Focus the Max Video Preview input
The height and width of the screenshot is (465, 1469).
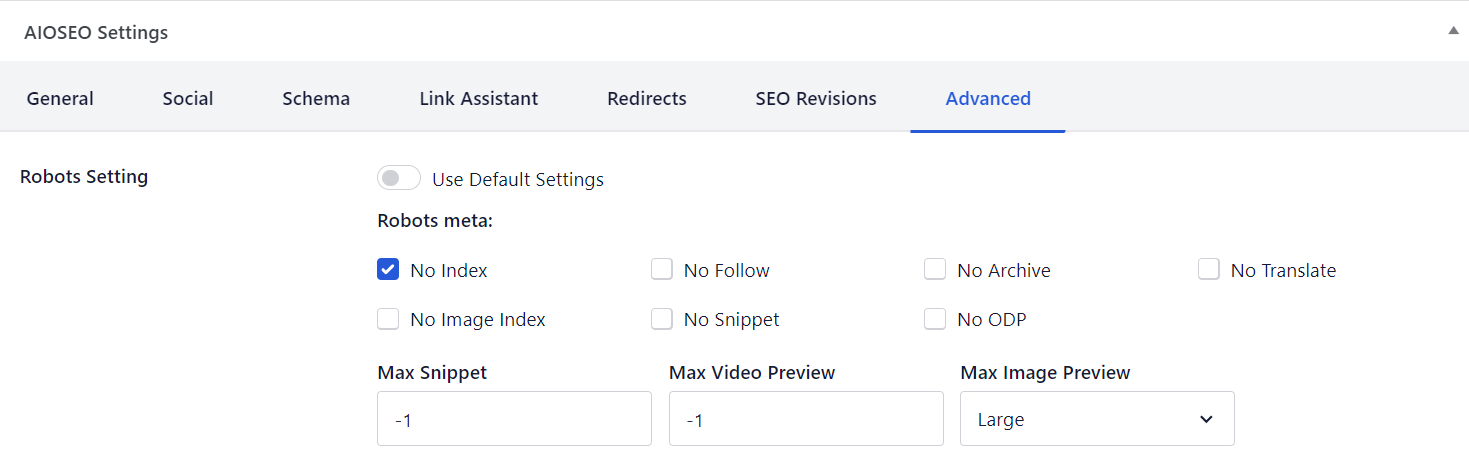pos(806,419)
